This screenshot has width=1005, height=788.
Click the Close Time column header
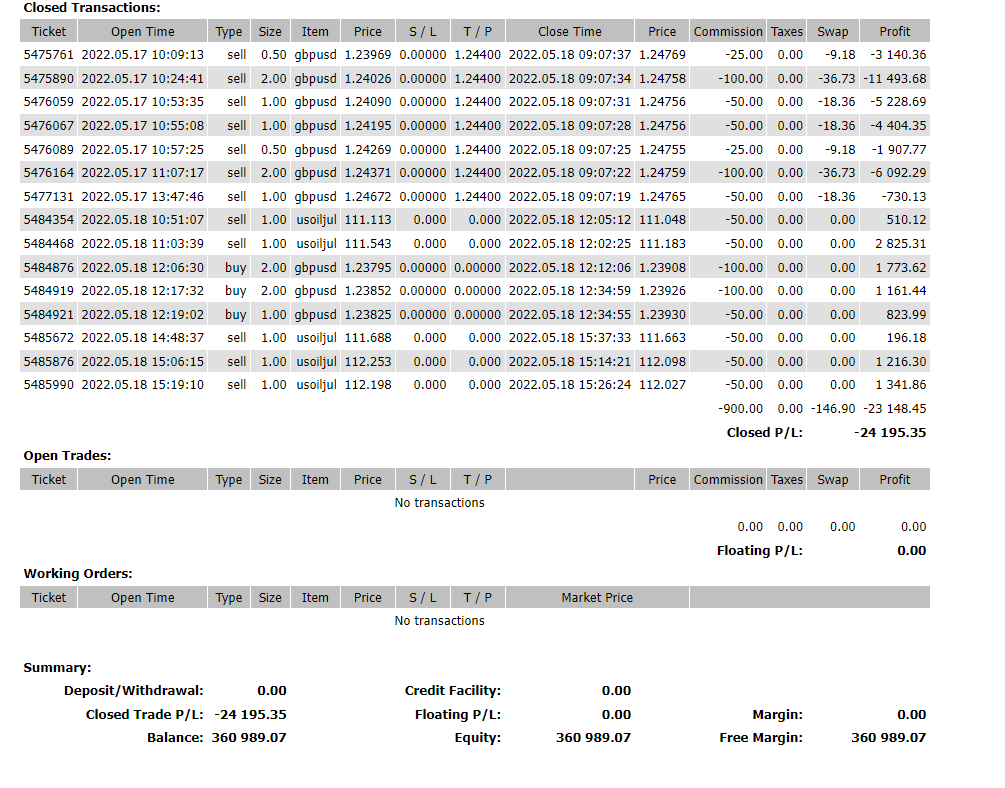click(569, 31)
